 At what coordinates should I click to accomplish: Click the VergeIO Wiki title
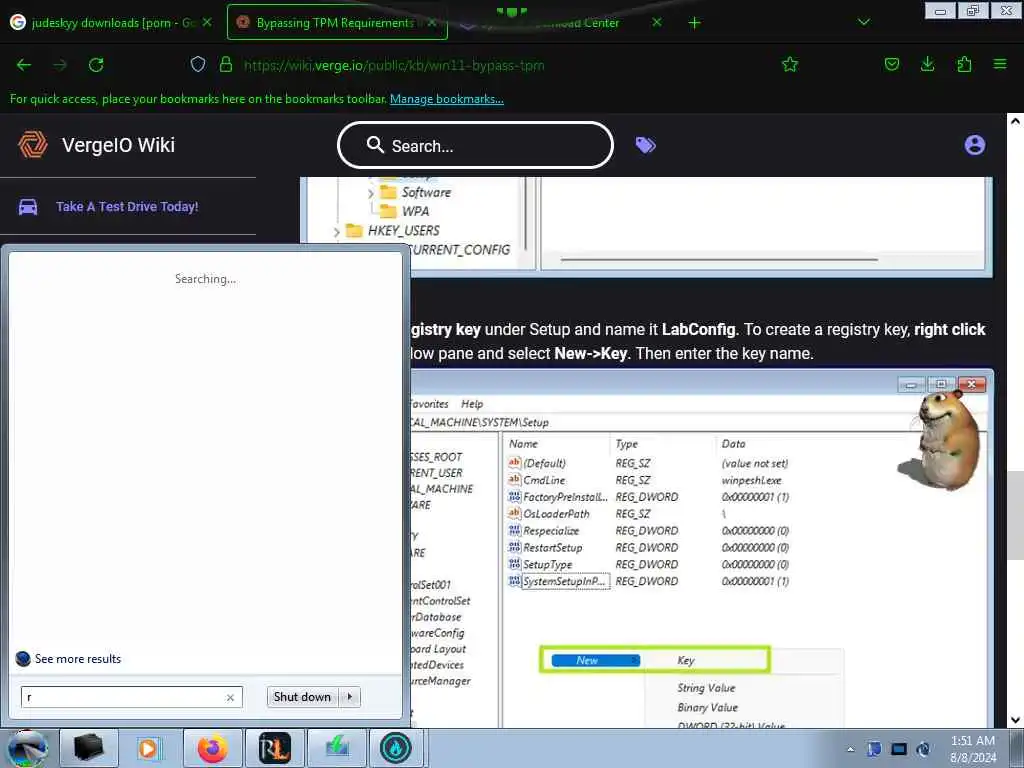click(118, 144)
